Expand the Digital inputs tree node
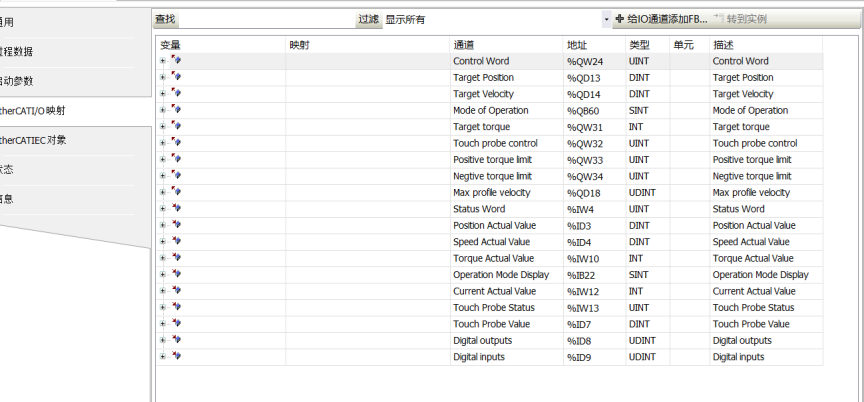 (163, 357)
